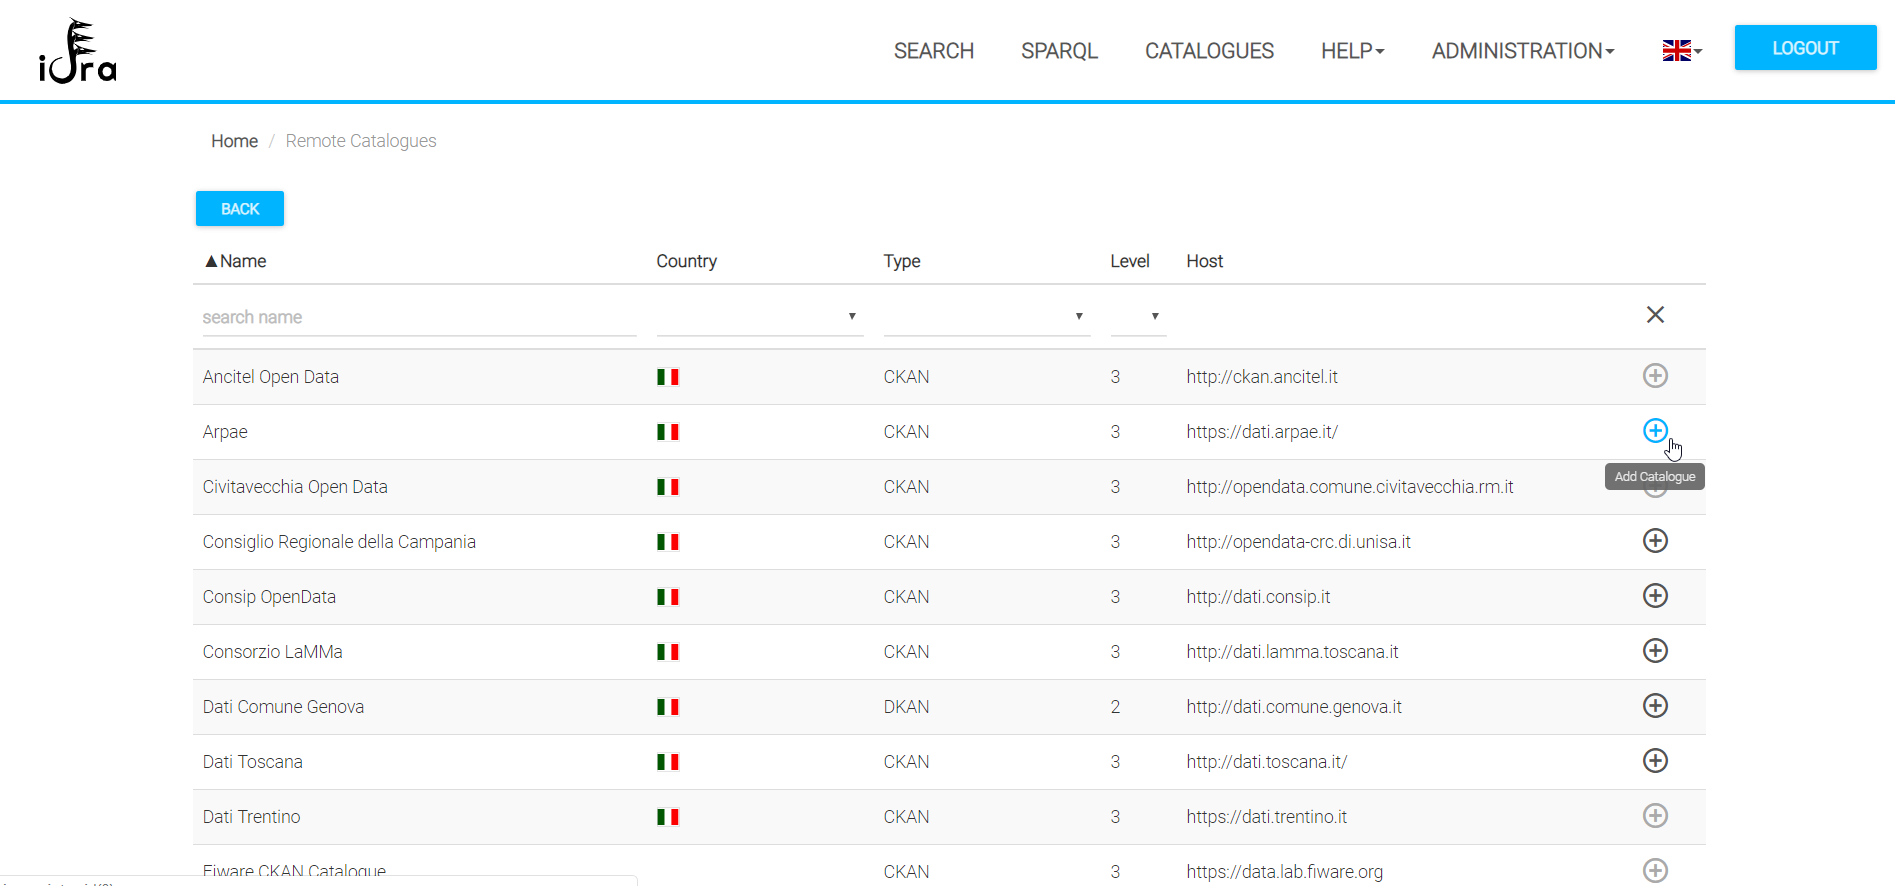The height and width of the screenshot is (886, 1895).
Task: Click the Remote Catalogues breadcrumb text
Action: coord(361,141)
